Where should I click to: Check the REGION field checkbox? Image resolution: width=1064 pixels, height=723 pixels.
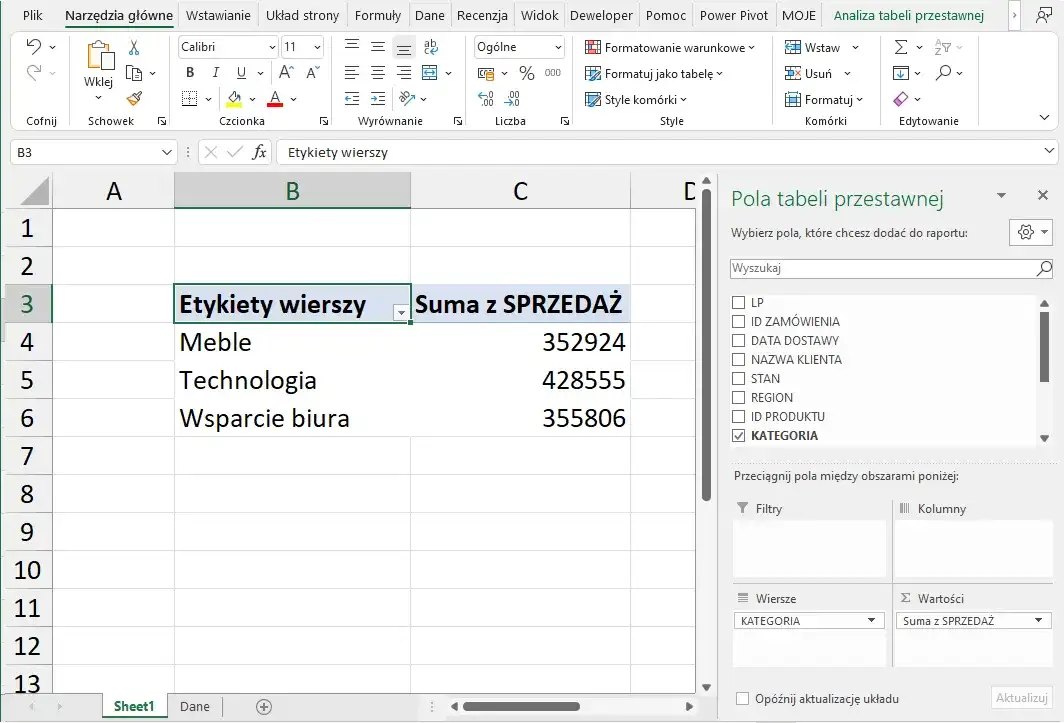point(739,397)
